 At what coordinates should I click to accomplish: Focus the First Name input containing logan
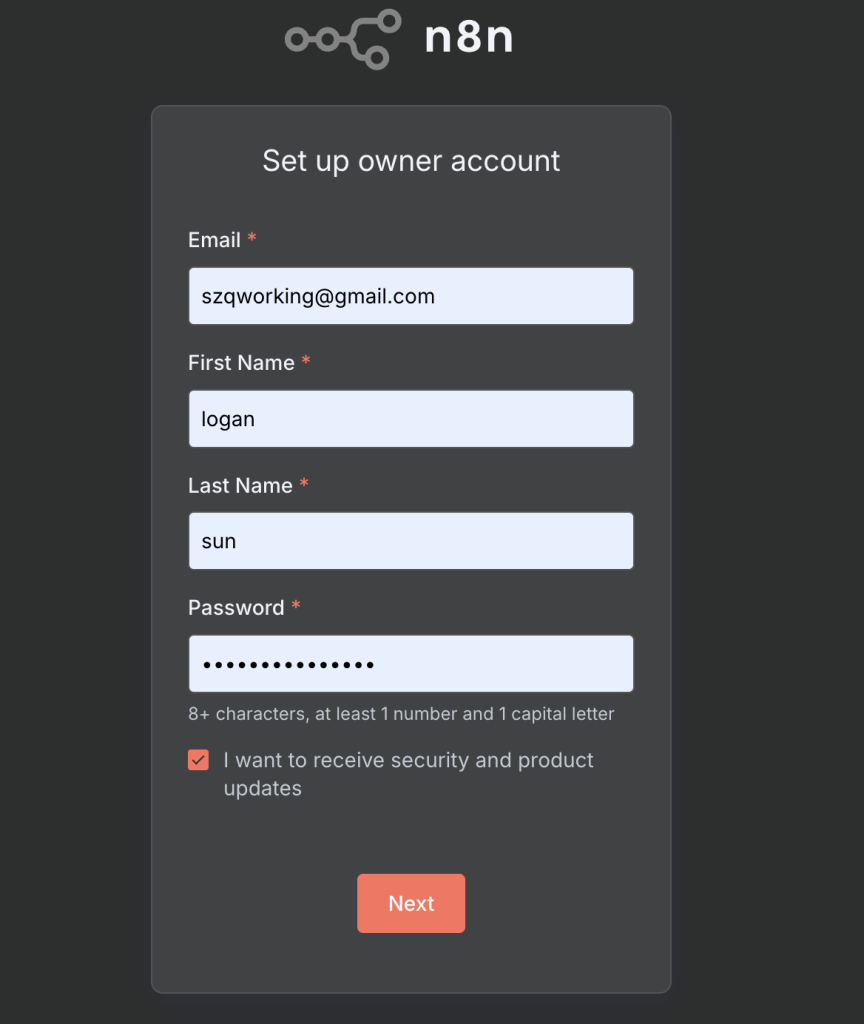(x=411, y=419)
